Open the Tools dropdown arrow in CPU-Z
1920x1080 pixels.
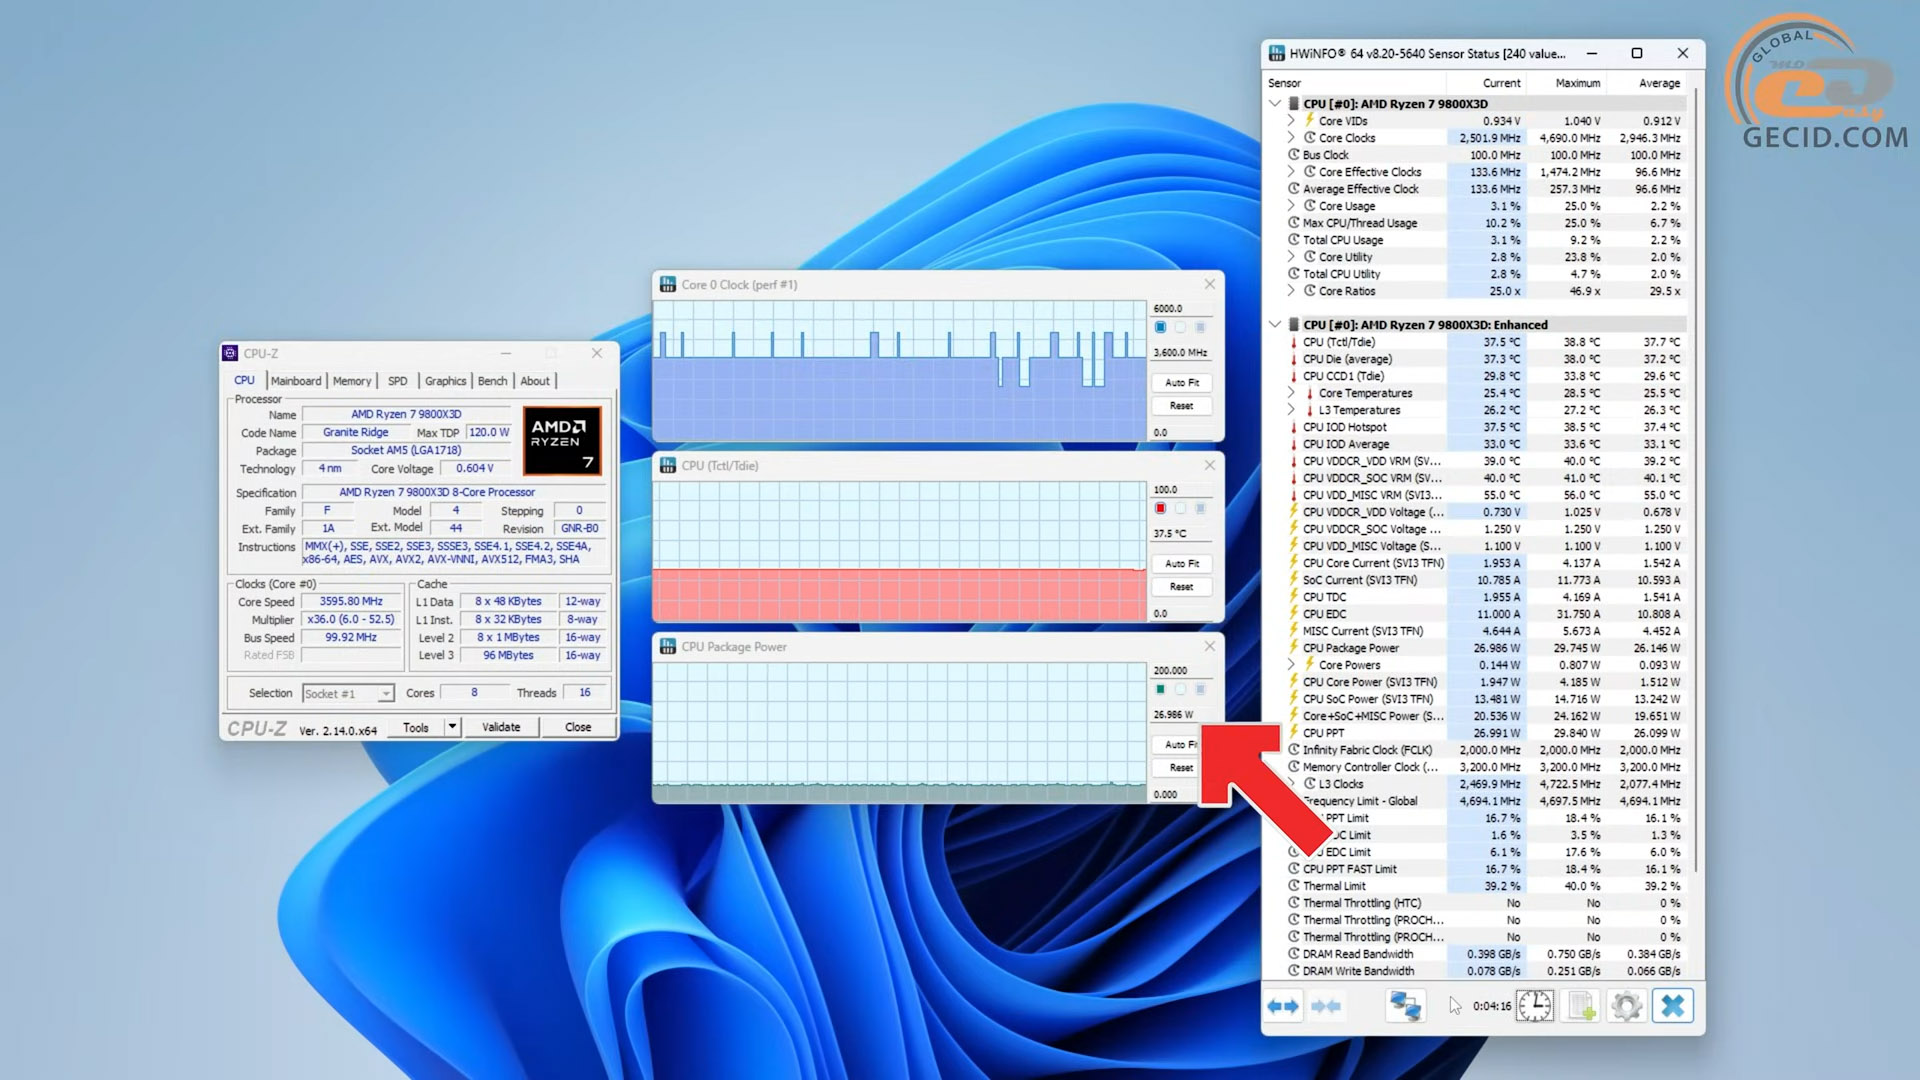(452, 727)
